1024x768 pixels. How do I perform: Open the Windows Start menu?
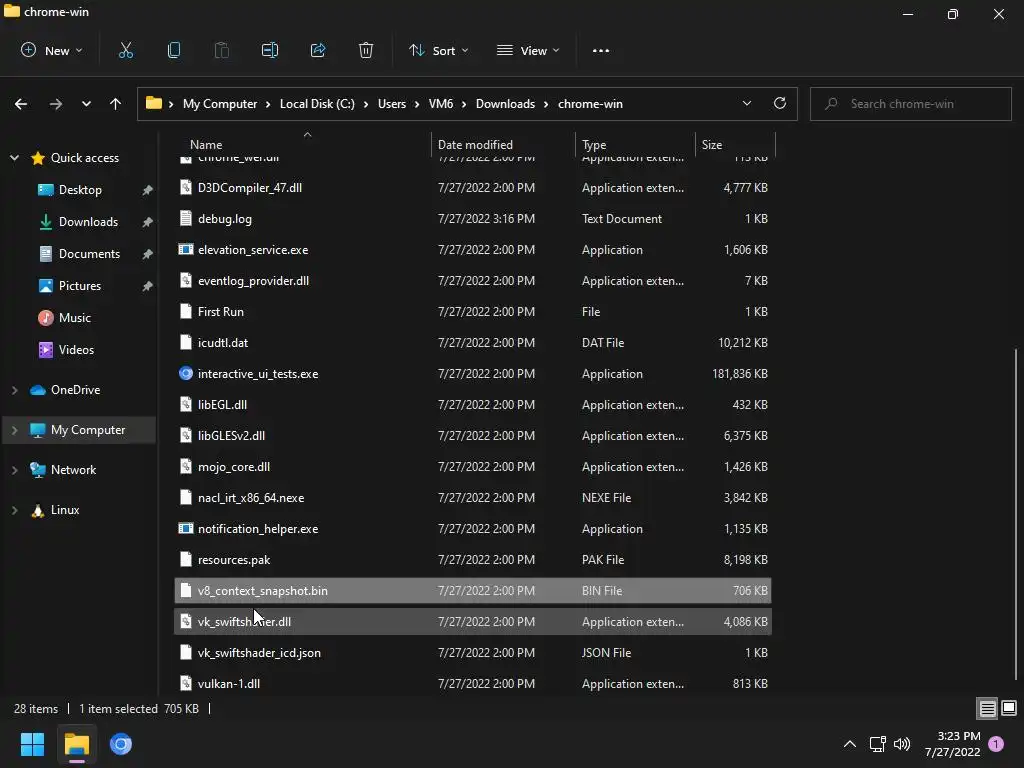[x=32, y=744]
